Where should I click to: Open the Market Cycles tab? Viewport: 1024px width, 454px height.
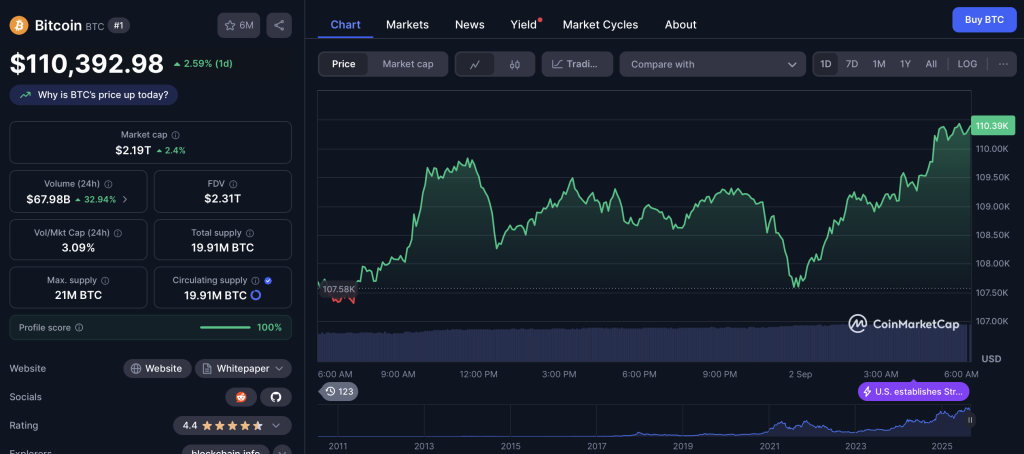point(600,25)
